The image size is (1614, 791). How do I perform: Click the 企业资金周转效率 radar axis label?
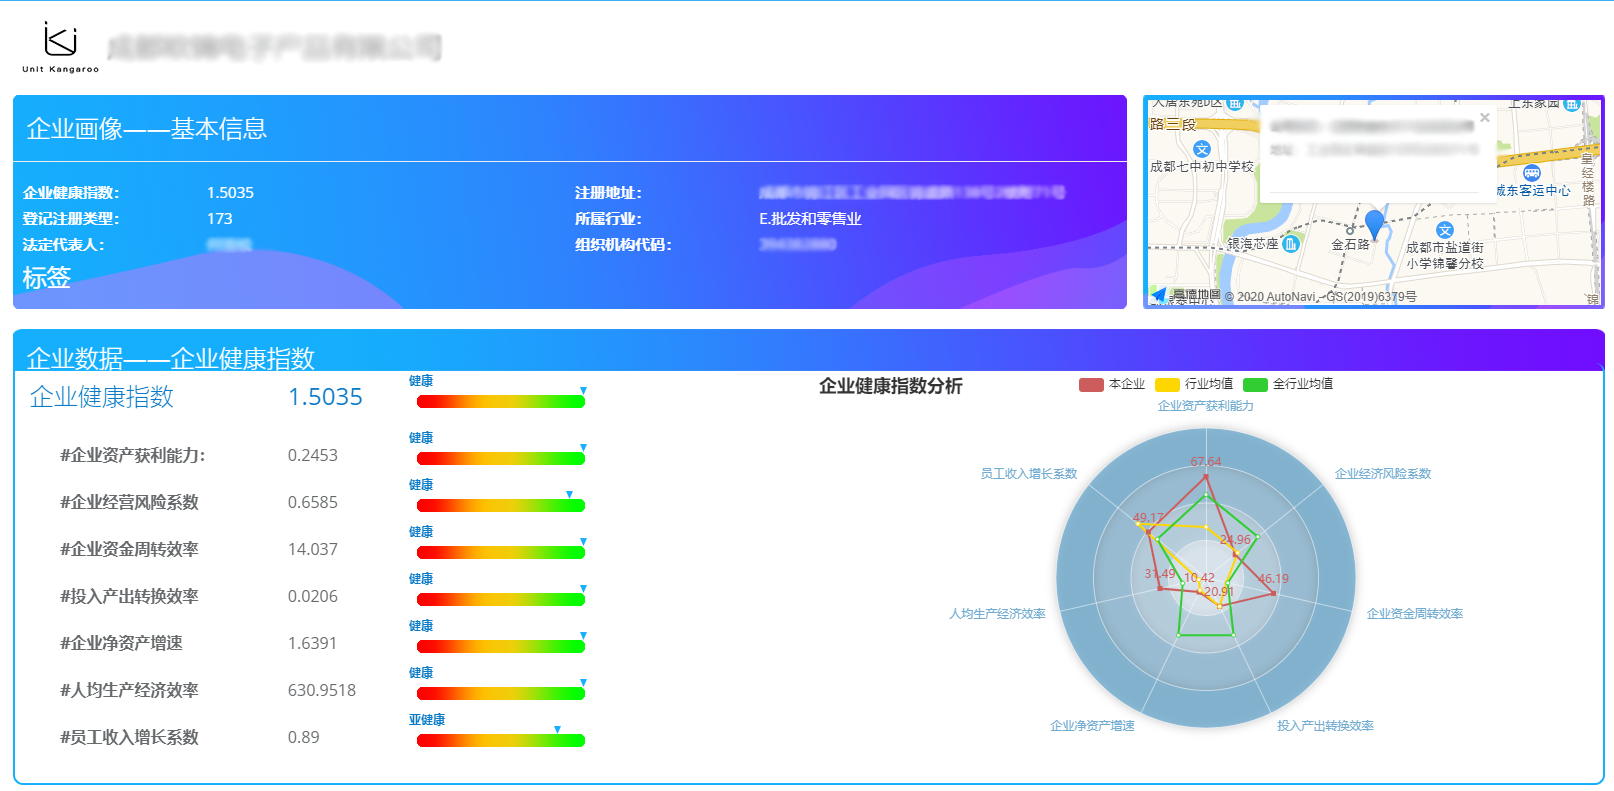(x=1414, y=614)
